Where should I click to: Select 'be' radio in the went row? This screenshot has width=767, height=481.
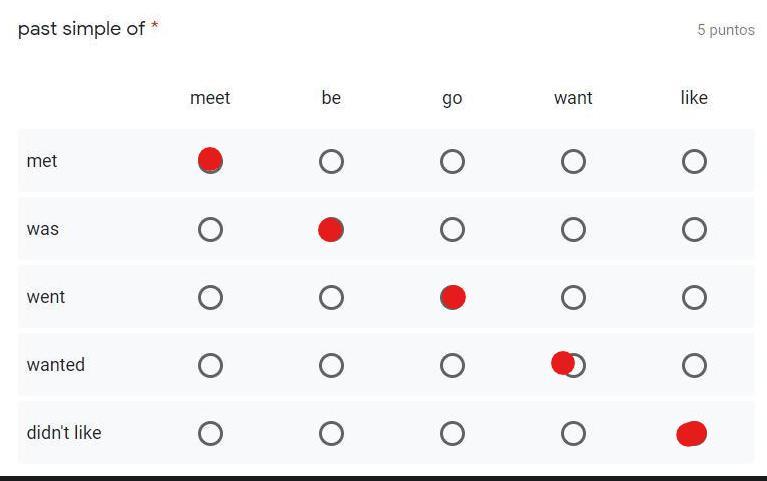point(331,298)
